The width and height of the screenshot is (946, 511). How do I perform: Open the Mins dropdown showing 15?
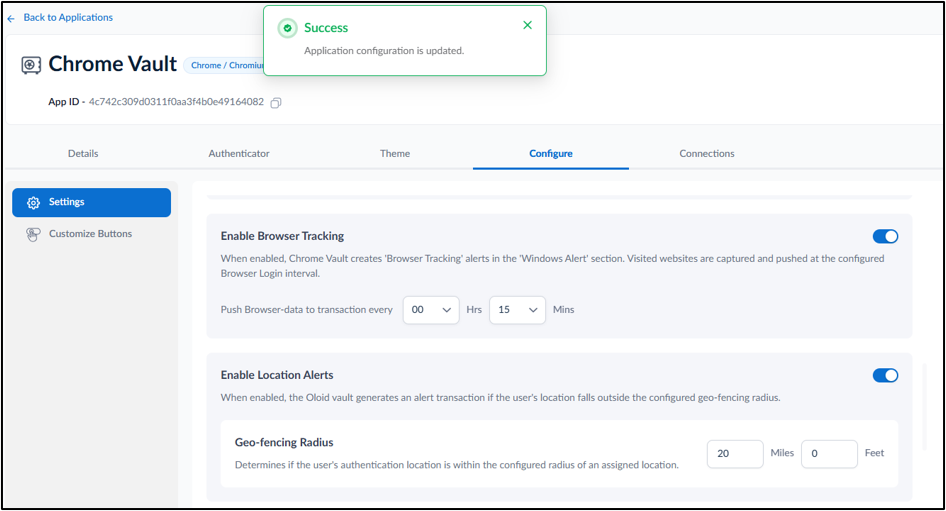(517, 309)
